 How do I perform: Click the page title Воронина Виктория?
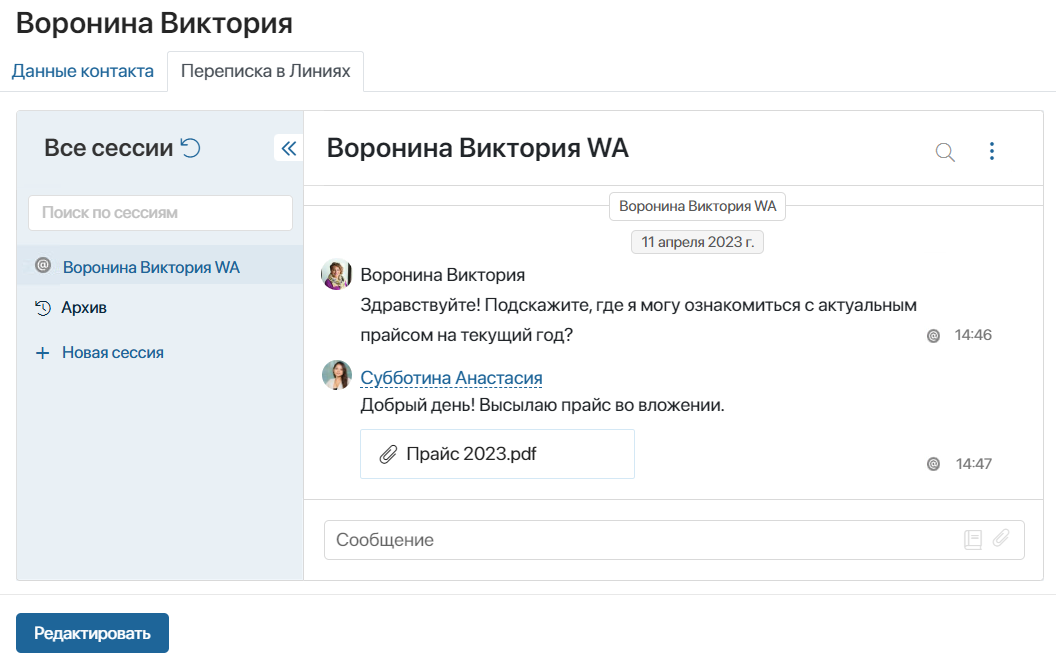click(154, 23)
